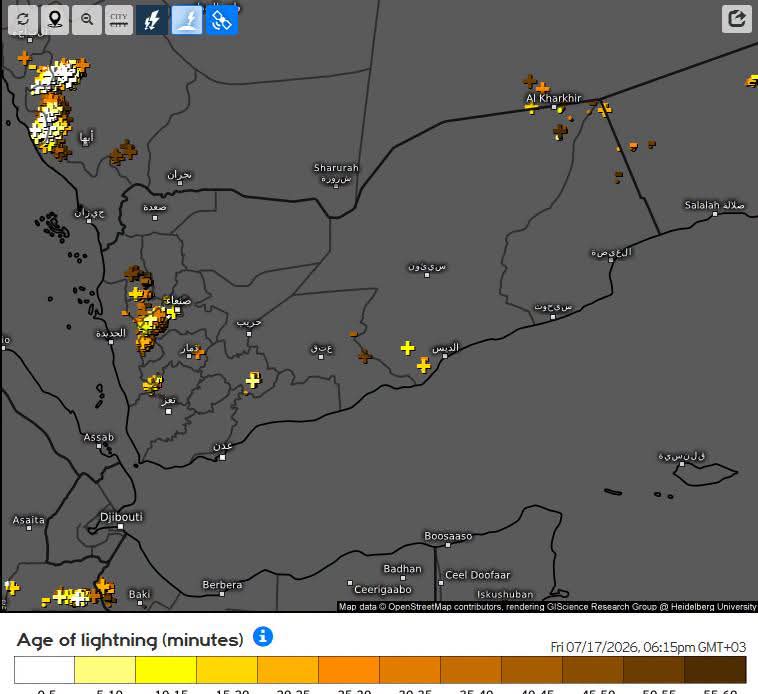Enable the satellite layer icon
This screenshot has width=758, height=694.
pos(222,20)
